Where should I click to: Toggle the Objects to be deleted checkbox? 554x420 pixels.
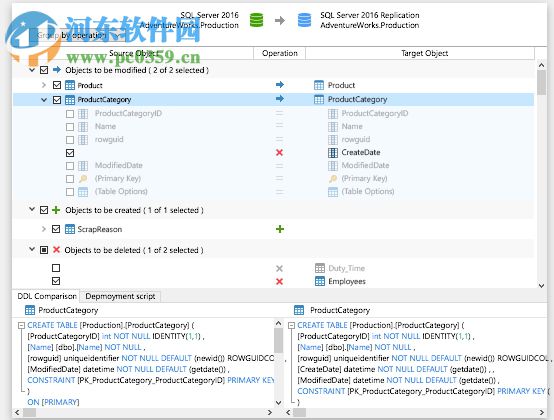(44, 250)
